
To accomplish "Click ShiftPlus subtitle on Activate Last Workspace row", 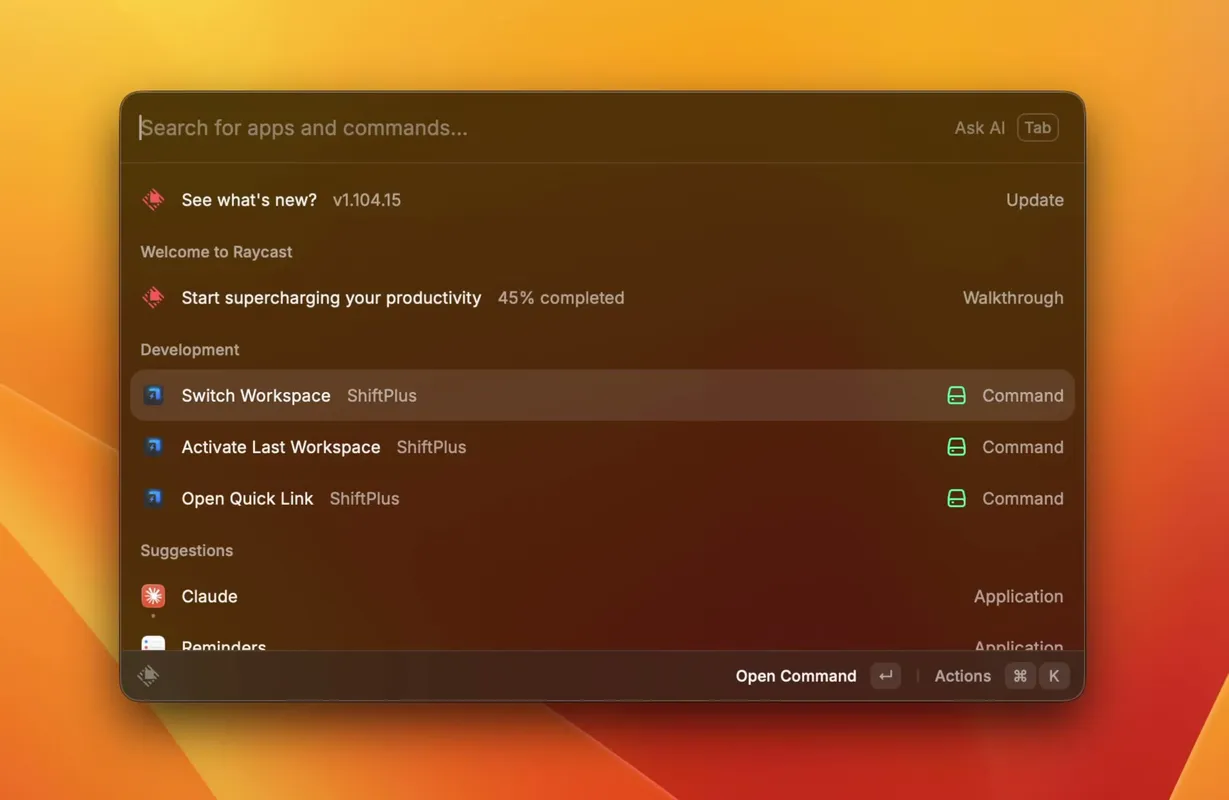I will (x=431, y=447).
